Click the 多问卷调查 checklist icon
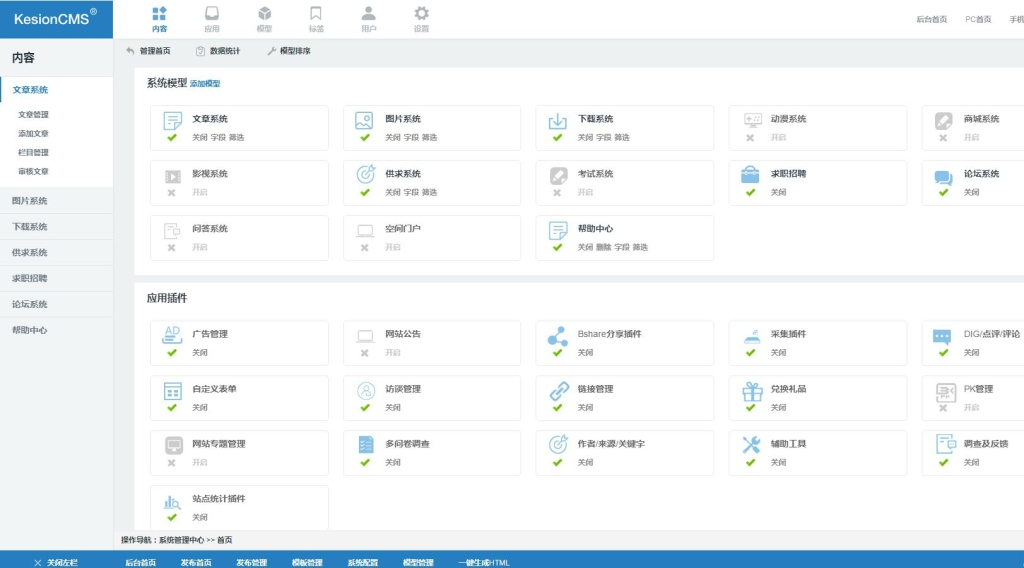 coord(366,445)
